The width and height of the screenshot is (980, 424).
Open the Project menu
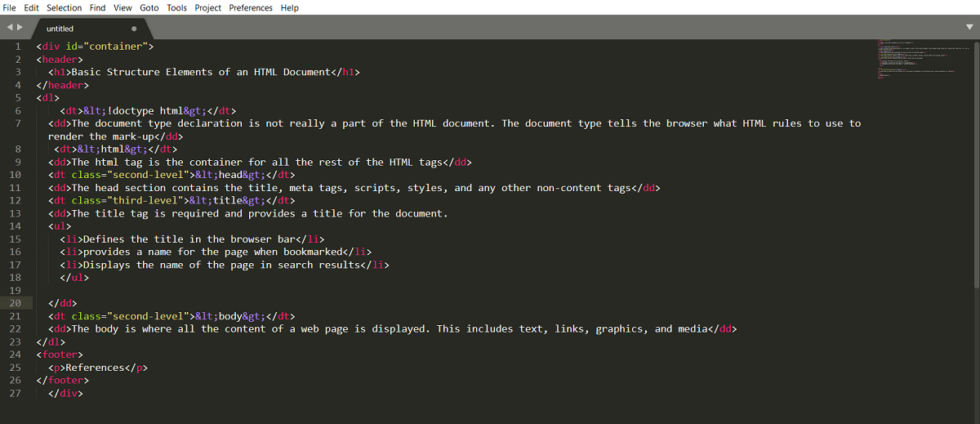coord(208,8)
